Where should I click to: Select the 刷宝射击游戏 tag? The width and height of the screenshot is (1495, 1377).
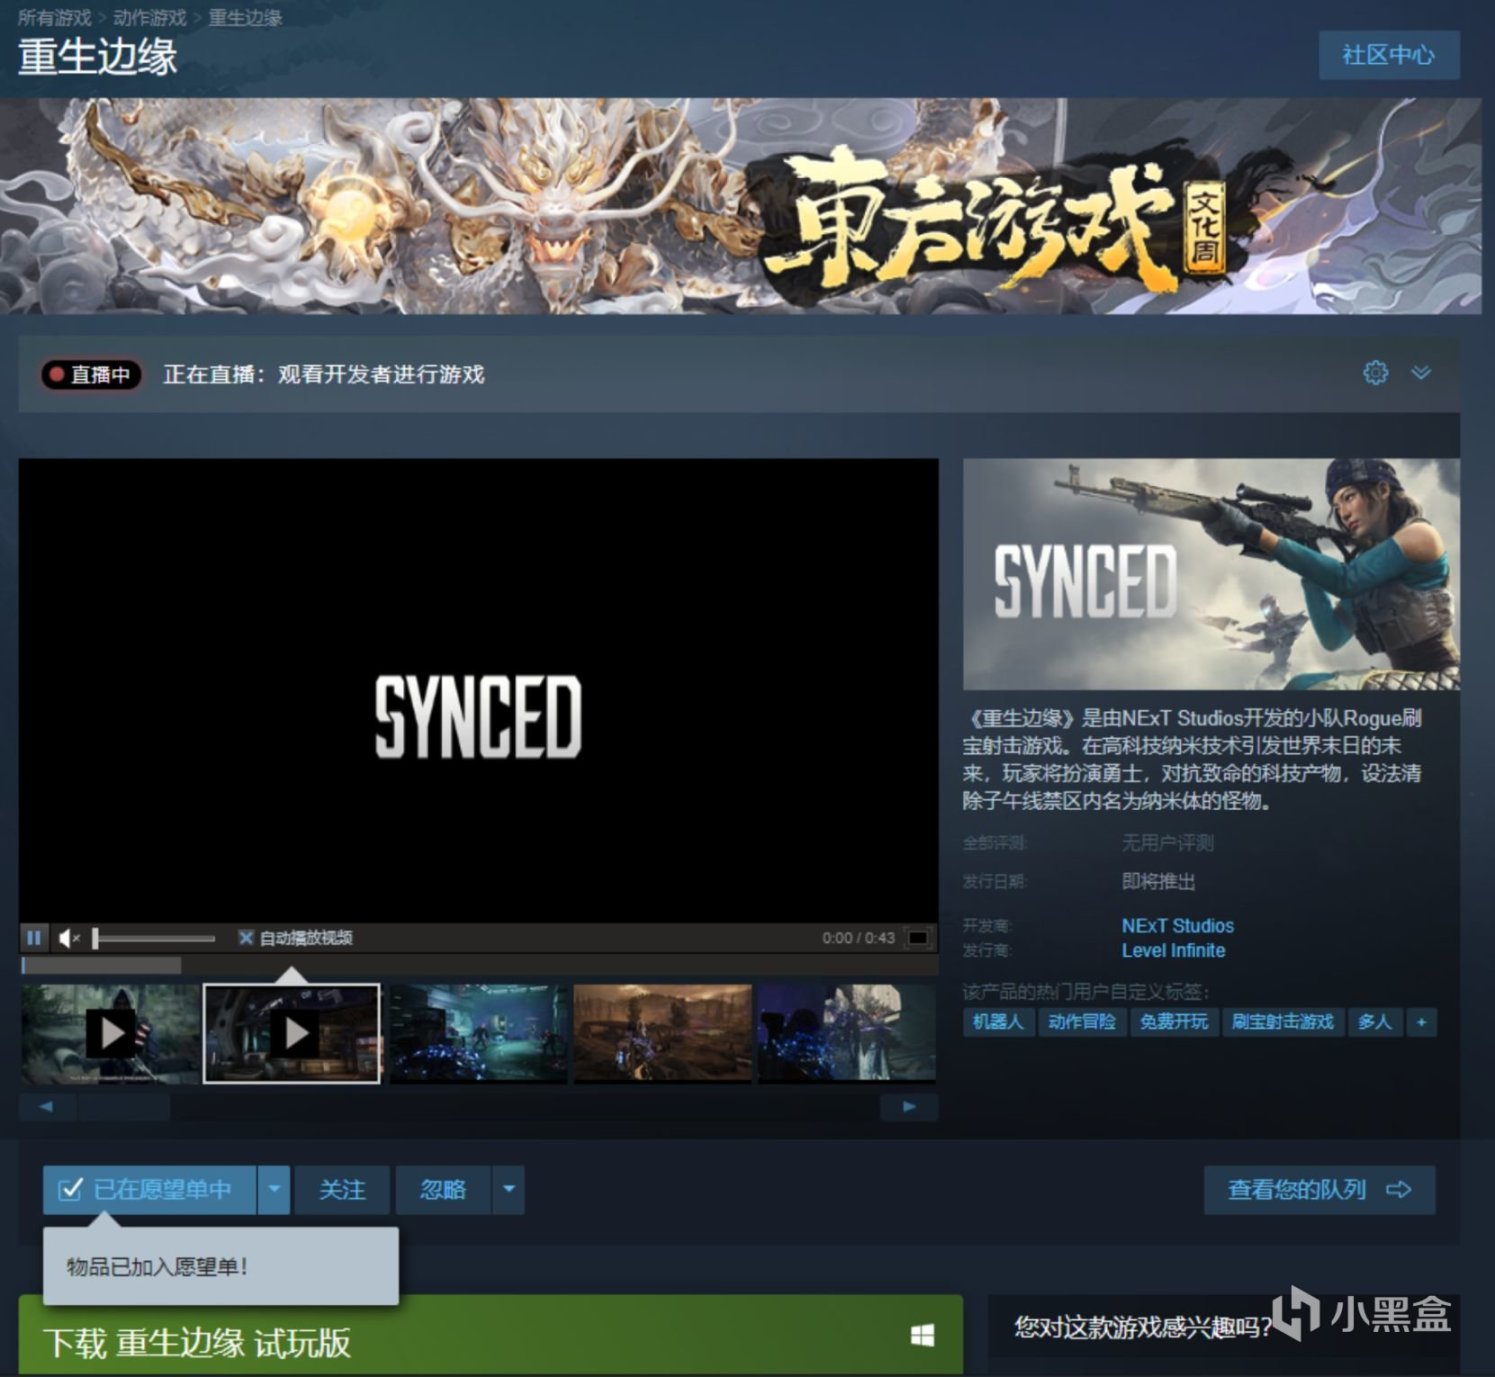tap(1283, 1022)
